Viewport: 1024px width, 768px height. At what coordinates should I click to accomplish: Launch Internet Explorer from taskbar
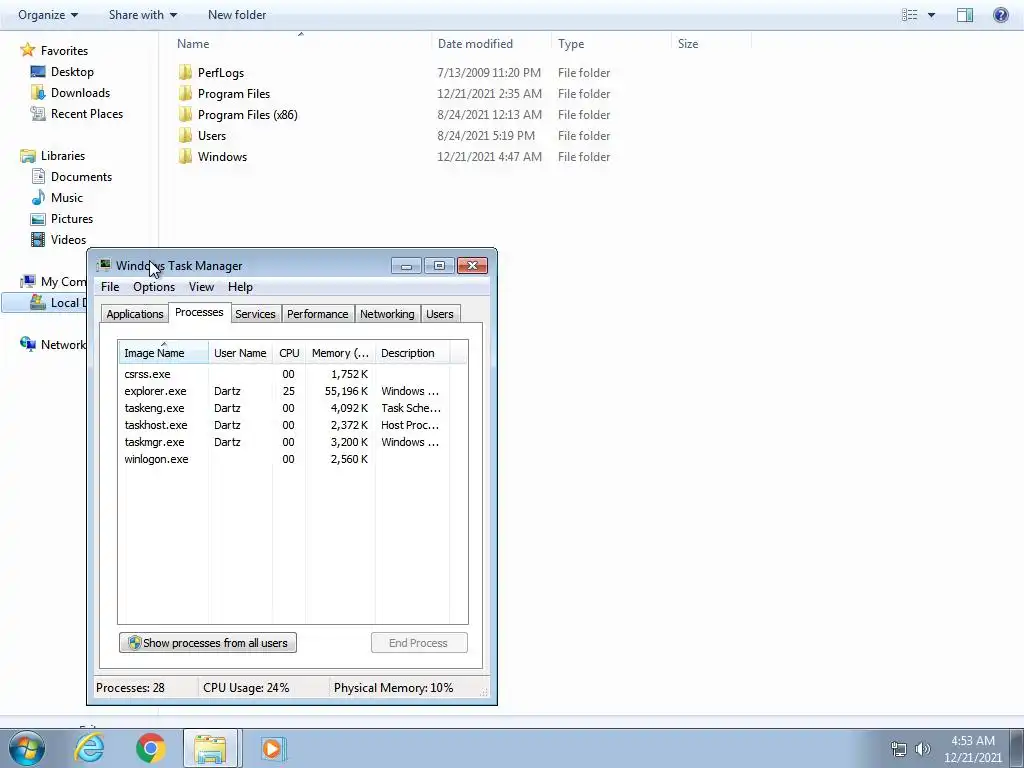click(89, 748)
